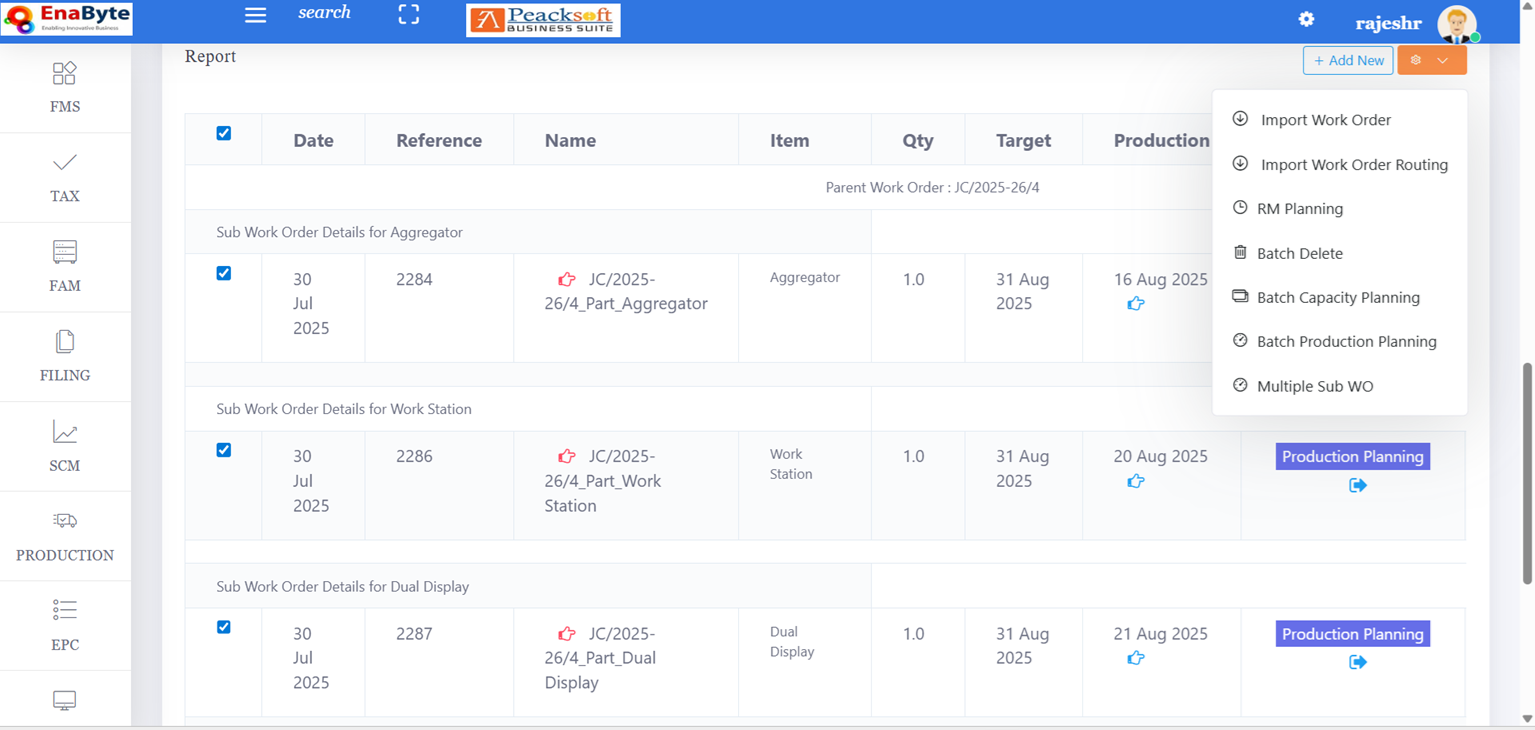Select Import Work Order Routing option
The height and width of the screenshot is (730, 1535).
point(1353,164)
